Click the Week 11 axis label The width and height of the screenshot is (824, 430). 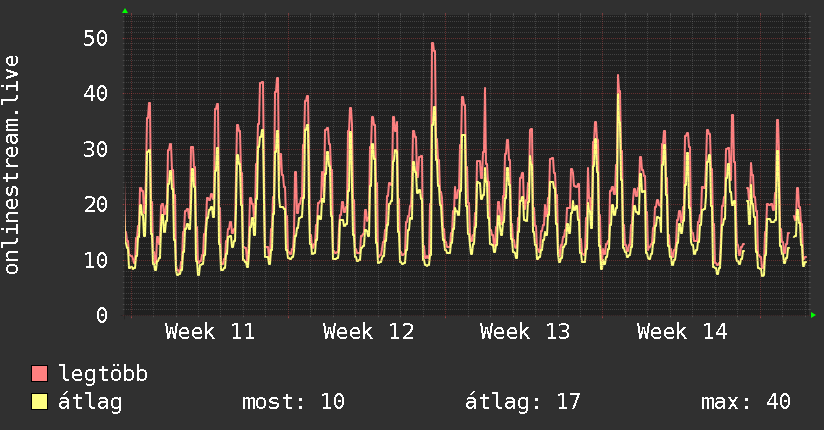pos(210,332)
